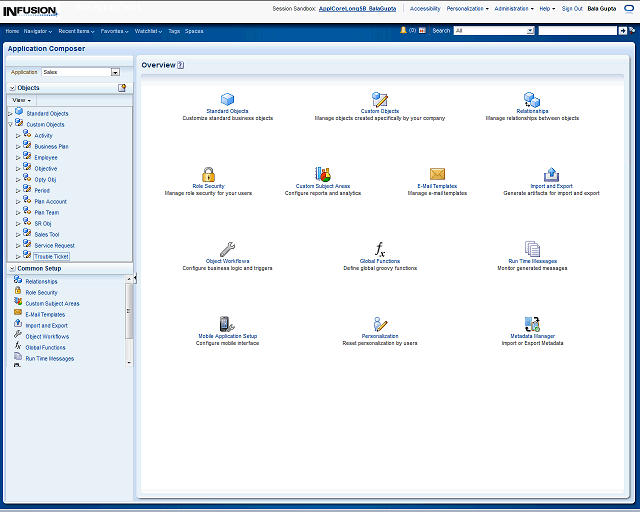640x512 pixels.
Task: Click the Import and Export icon
Action: coord(551,174)
